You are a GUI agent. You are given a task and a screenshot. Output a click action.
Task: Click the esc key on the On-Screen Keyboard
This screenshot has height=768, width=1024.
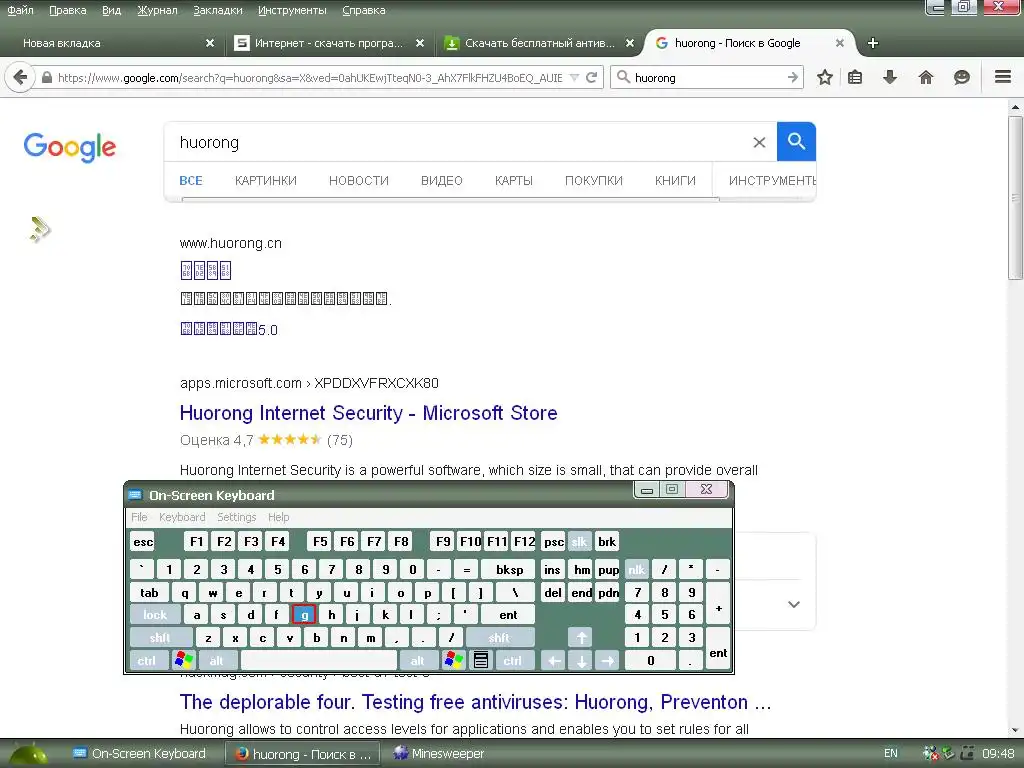click(x=142, y=541)
